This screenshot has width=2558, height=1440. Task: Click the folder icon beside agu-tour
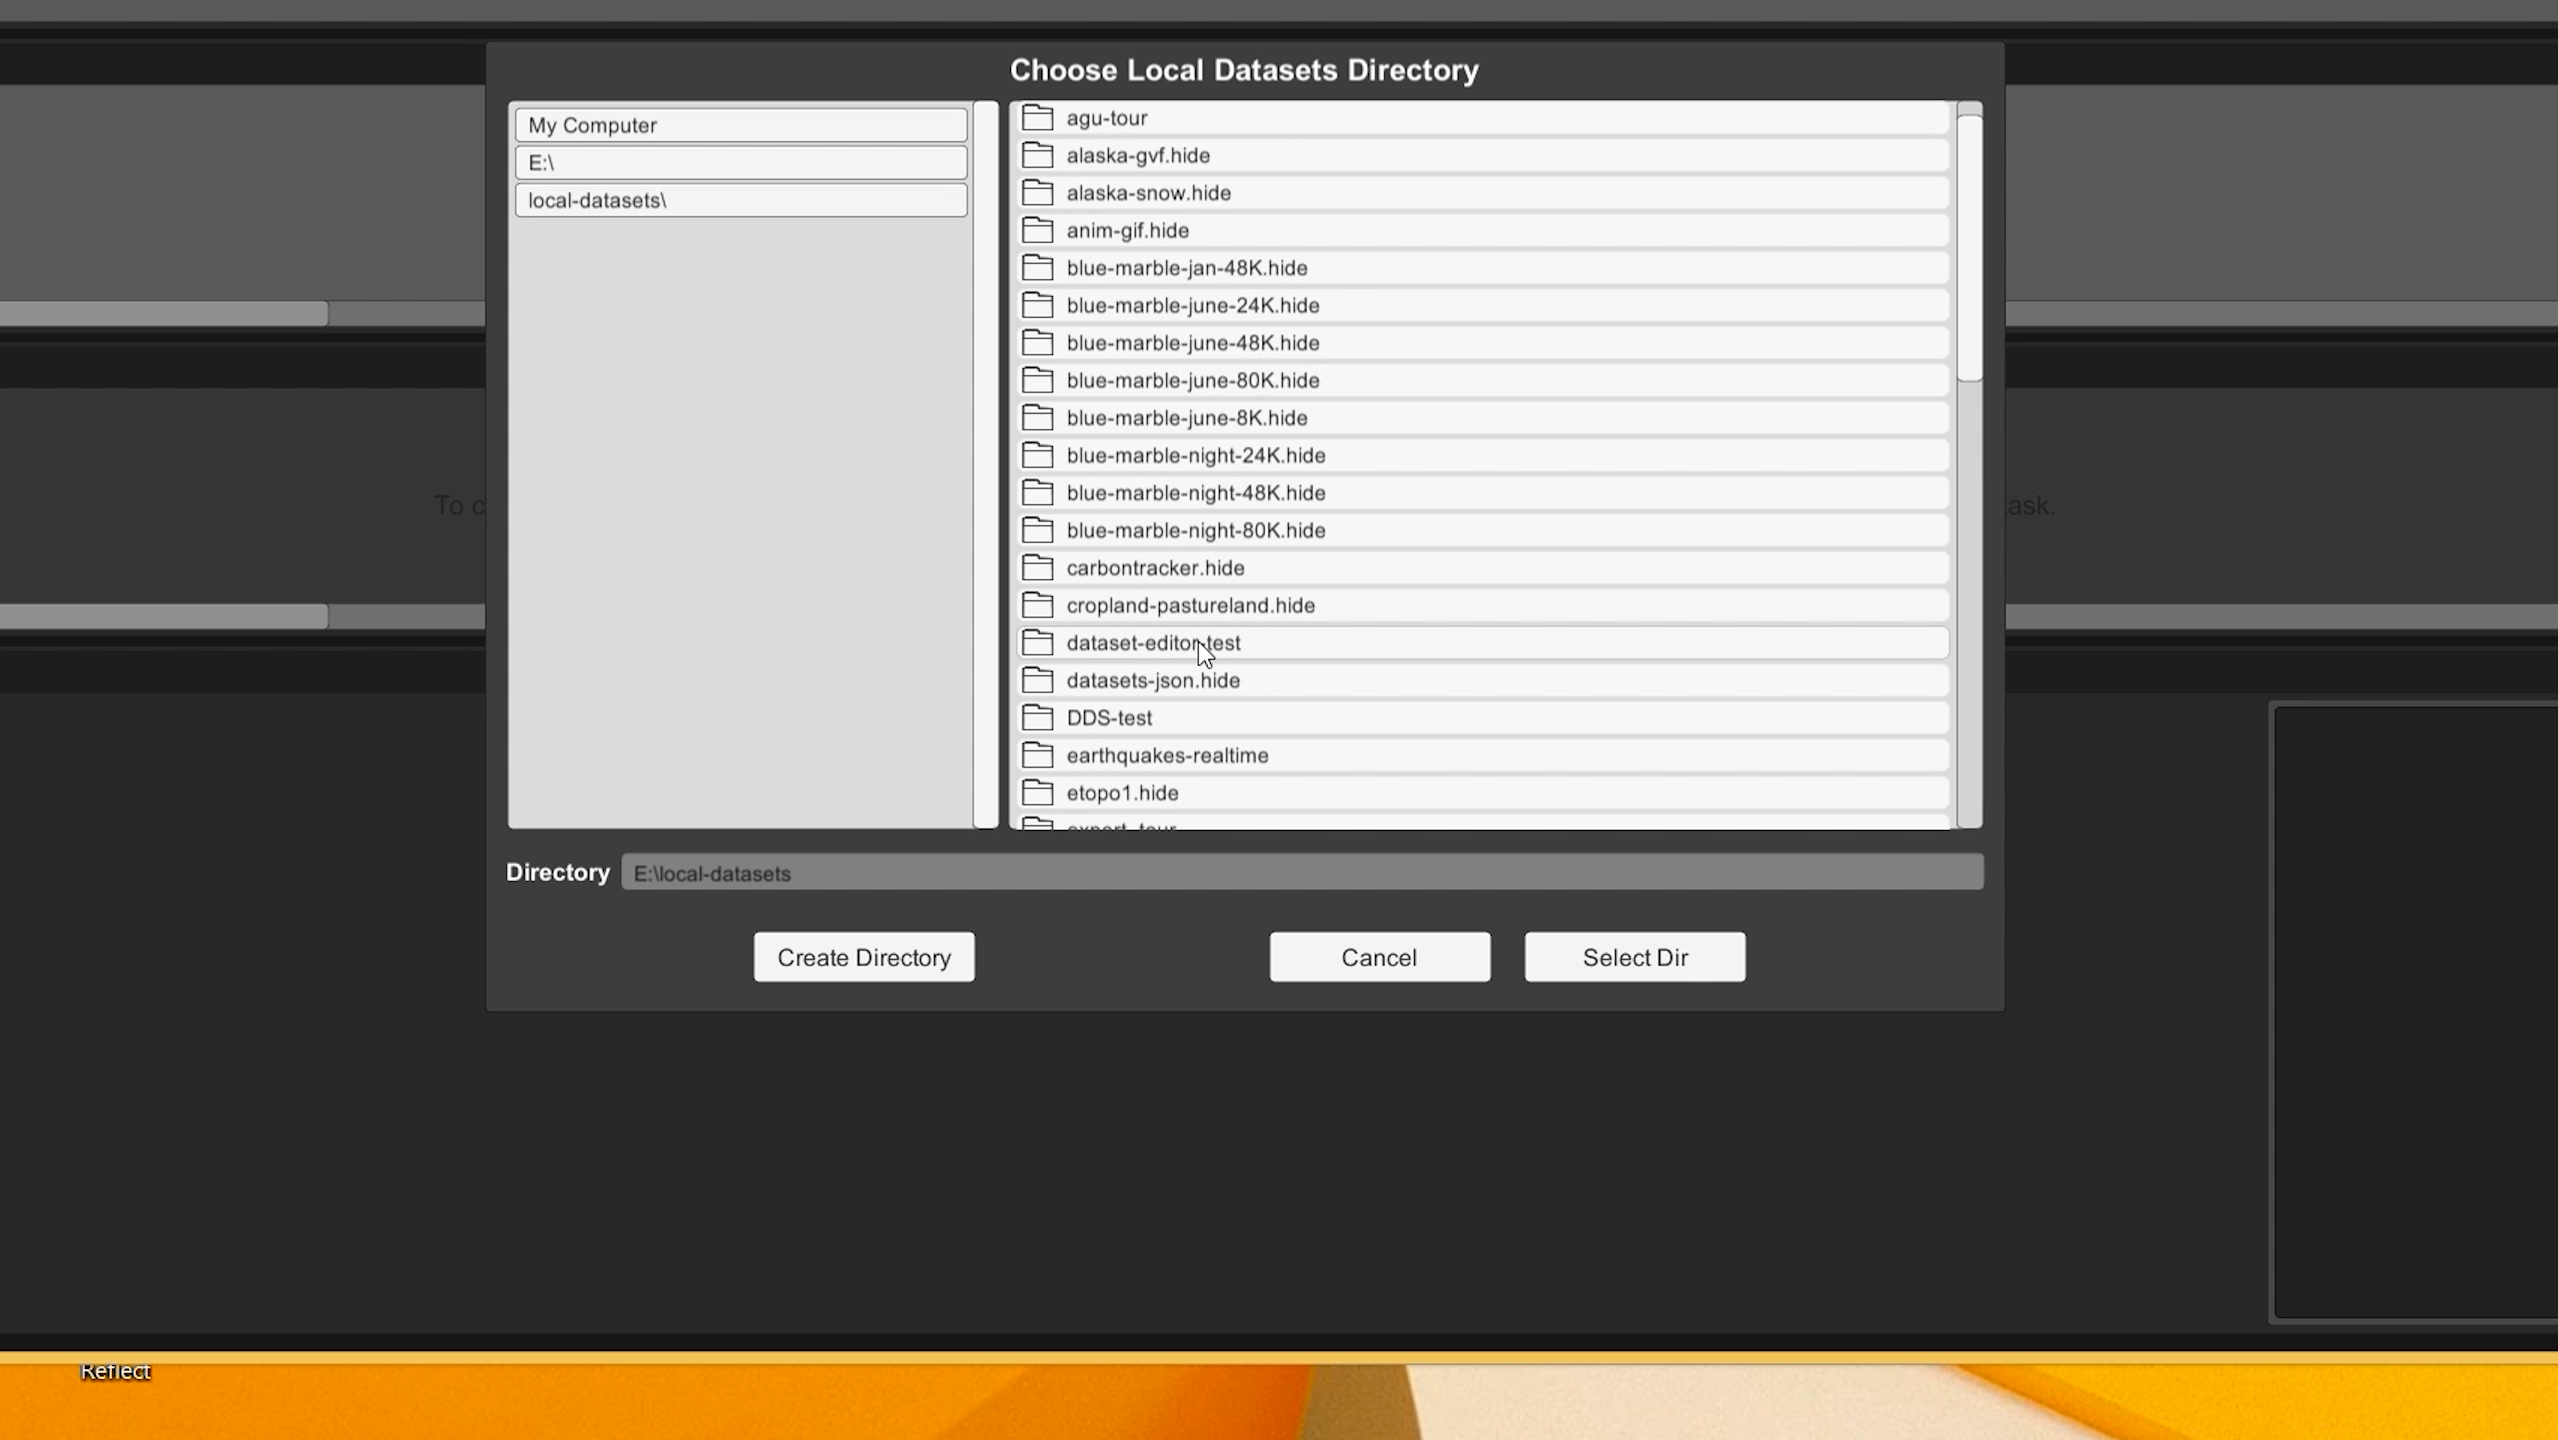coord(1037,118)
